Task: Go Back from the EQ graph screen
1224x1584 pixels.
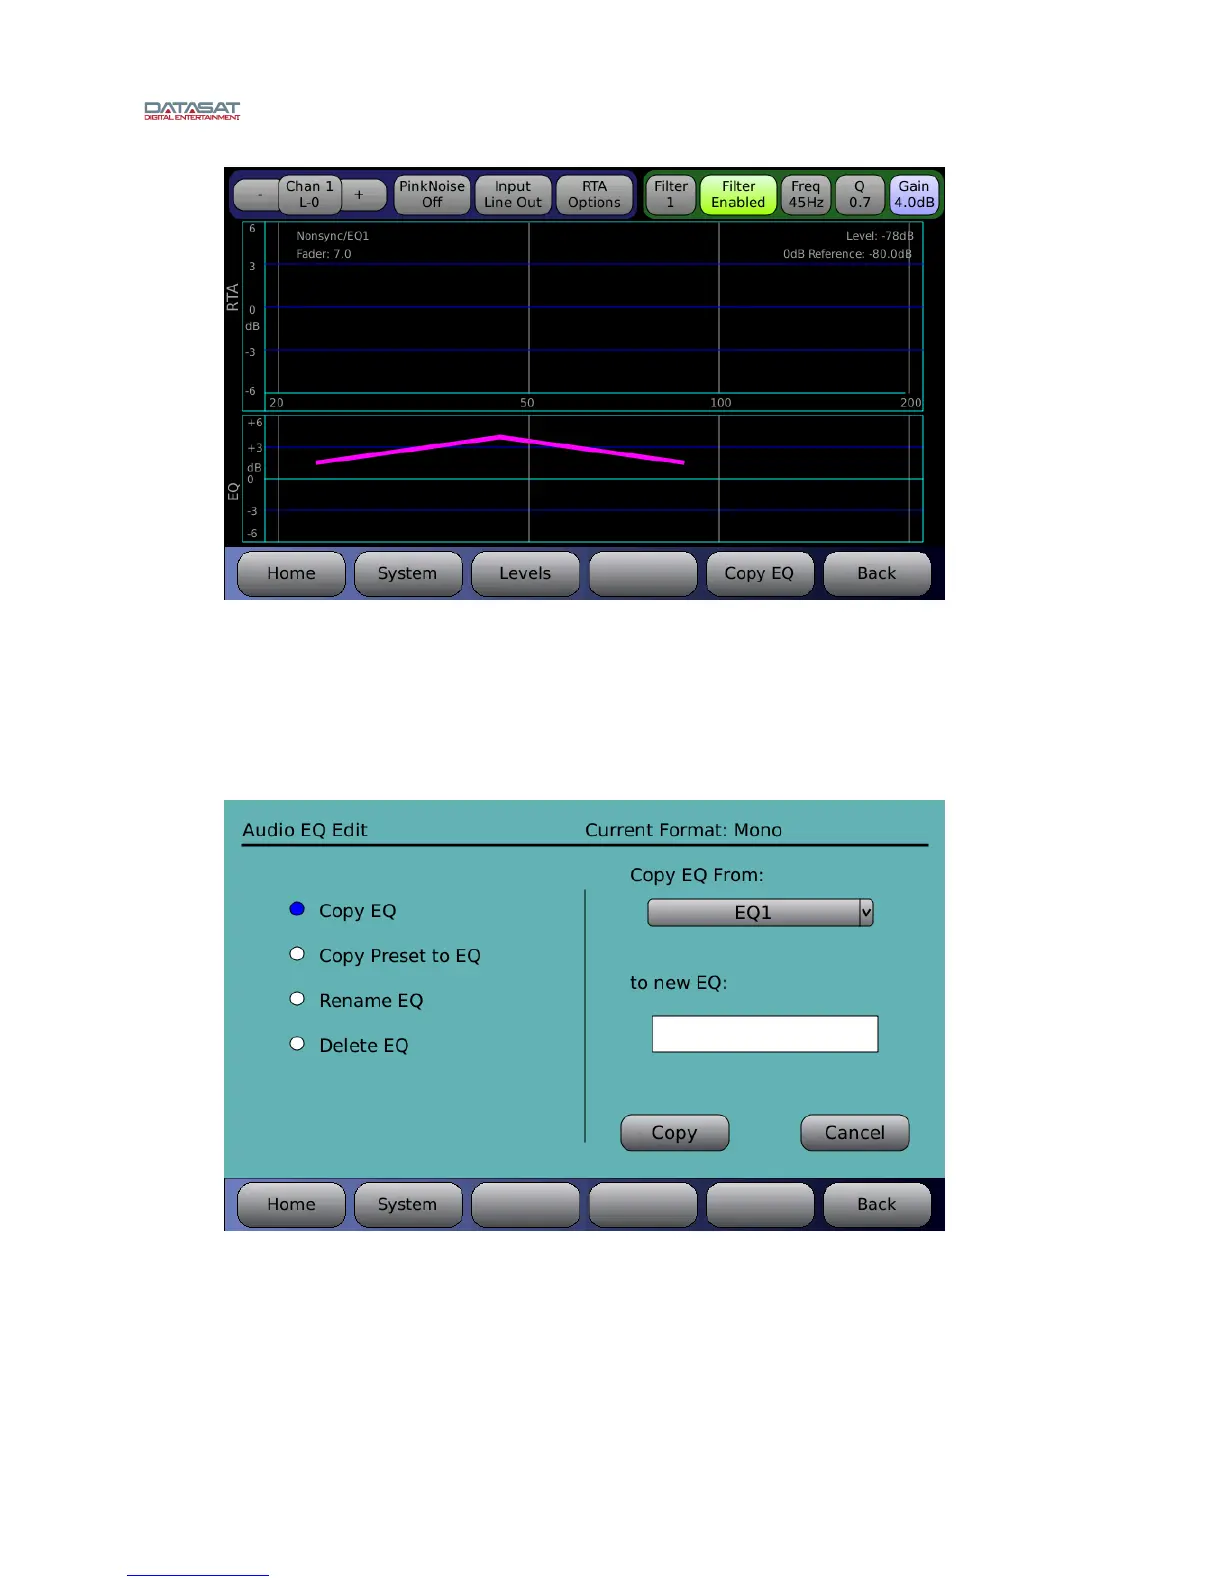Action: [x=877, y=574]
